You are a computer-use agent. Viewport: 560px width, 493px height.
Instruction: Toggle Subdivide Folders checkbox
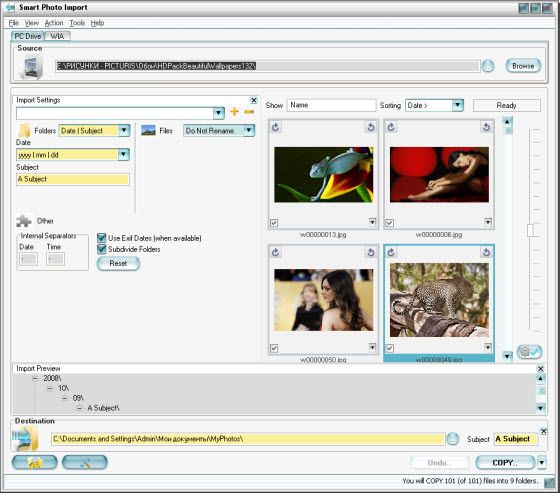[x=102, y=249]
